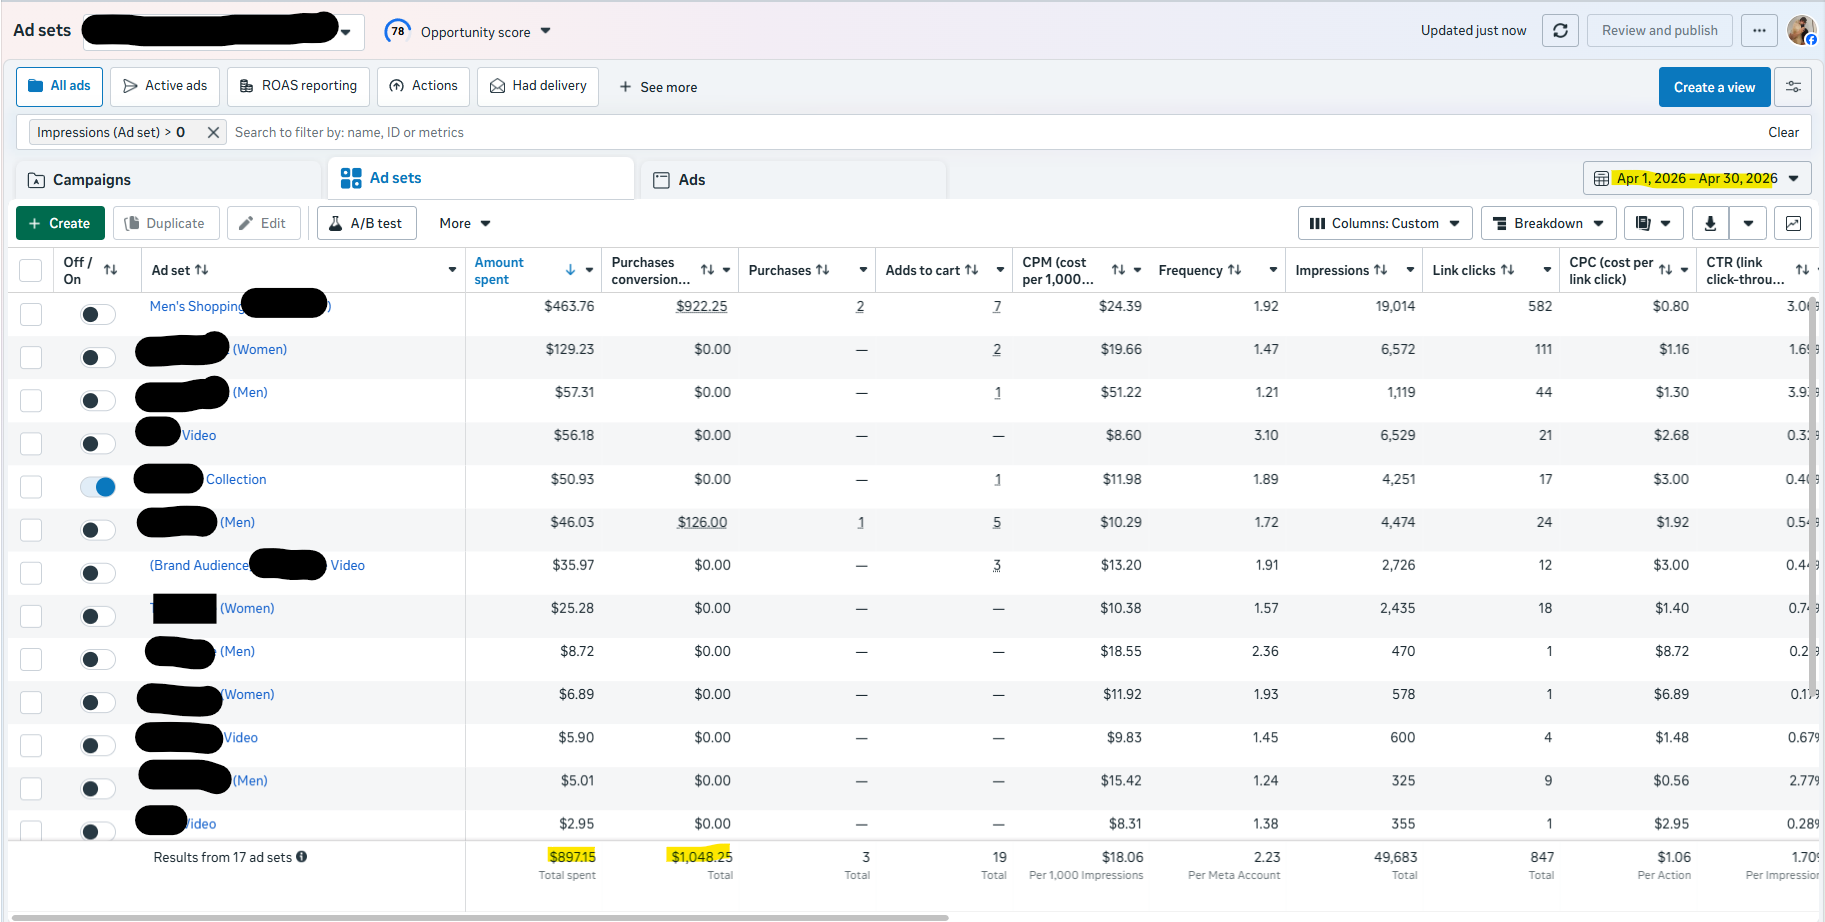Open Frequency column options chevron

pyautogui.click(x=1273, y=270)
